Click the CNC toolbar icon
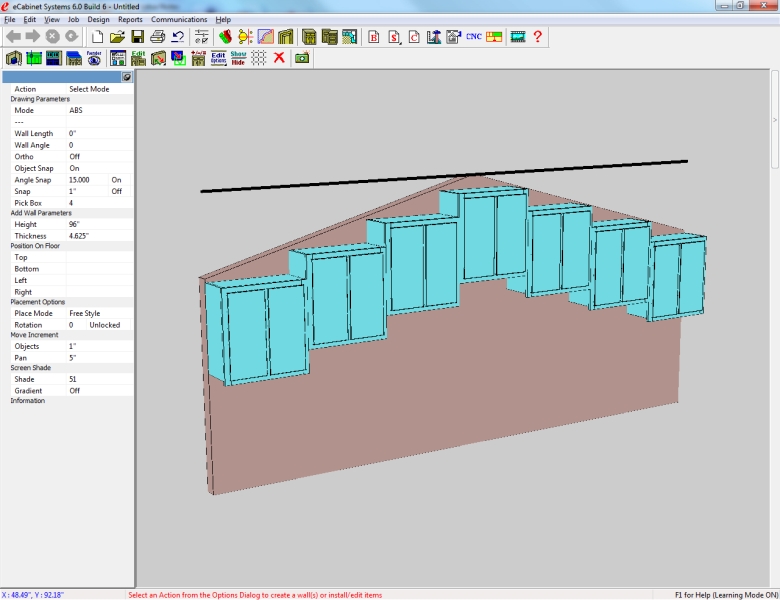 click(x=475, y=37)
